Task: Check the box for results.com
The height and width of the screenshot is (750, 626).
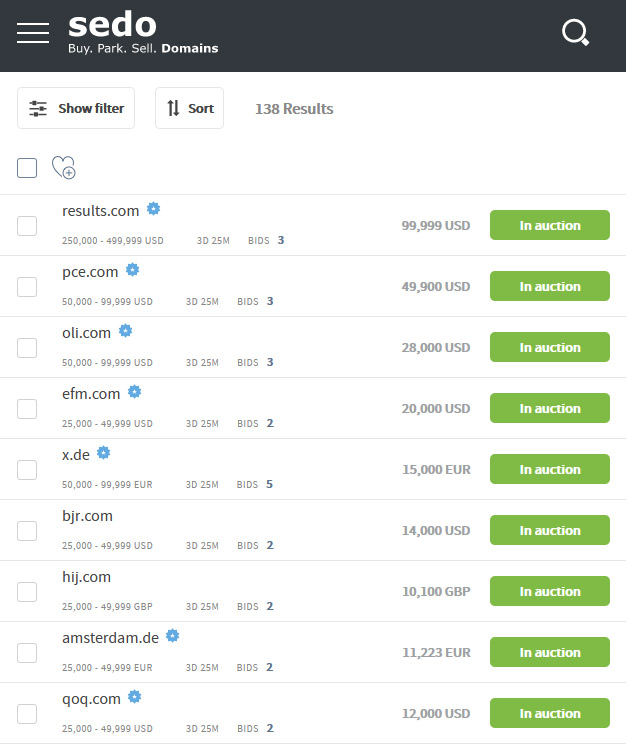Action: coord(27,226)
